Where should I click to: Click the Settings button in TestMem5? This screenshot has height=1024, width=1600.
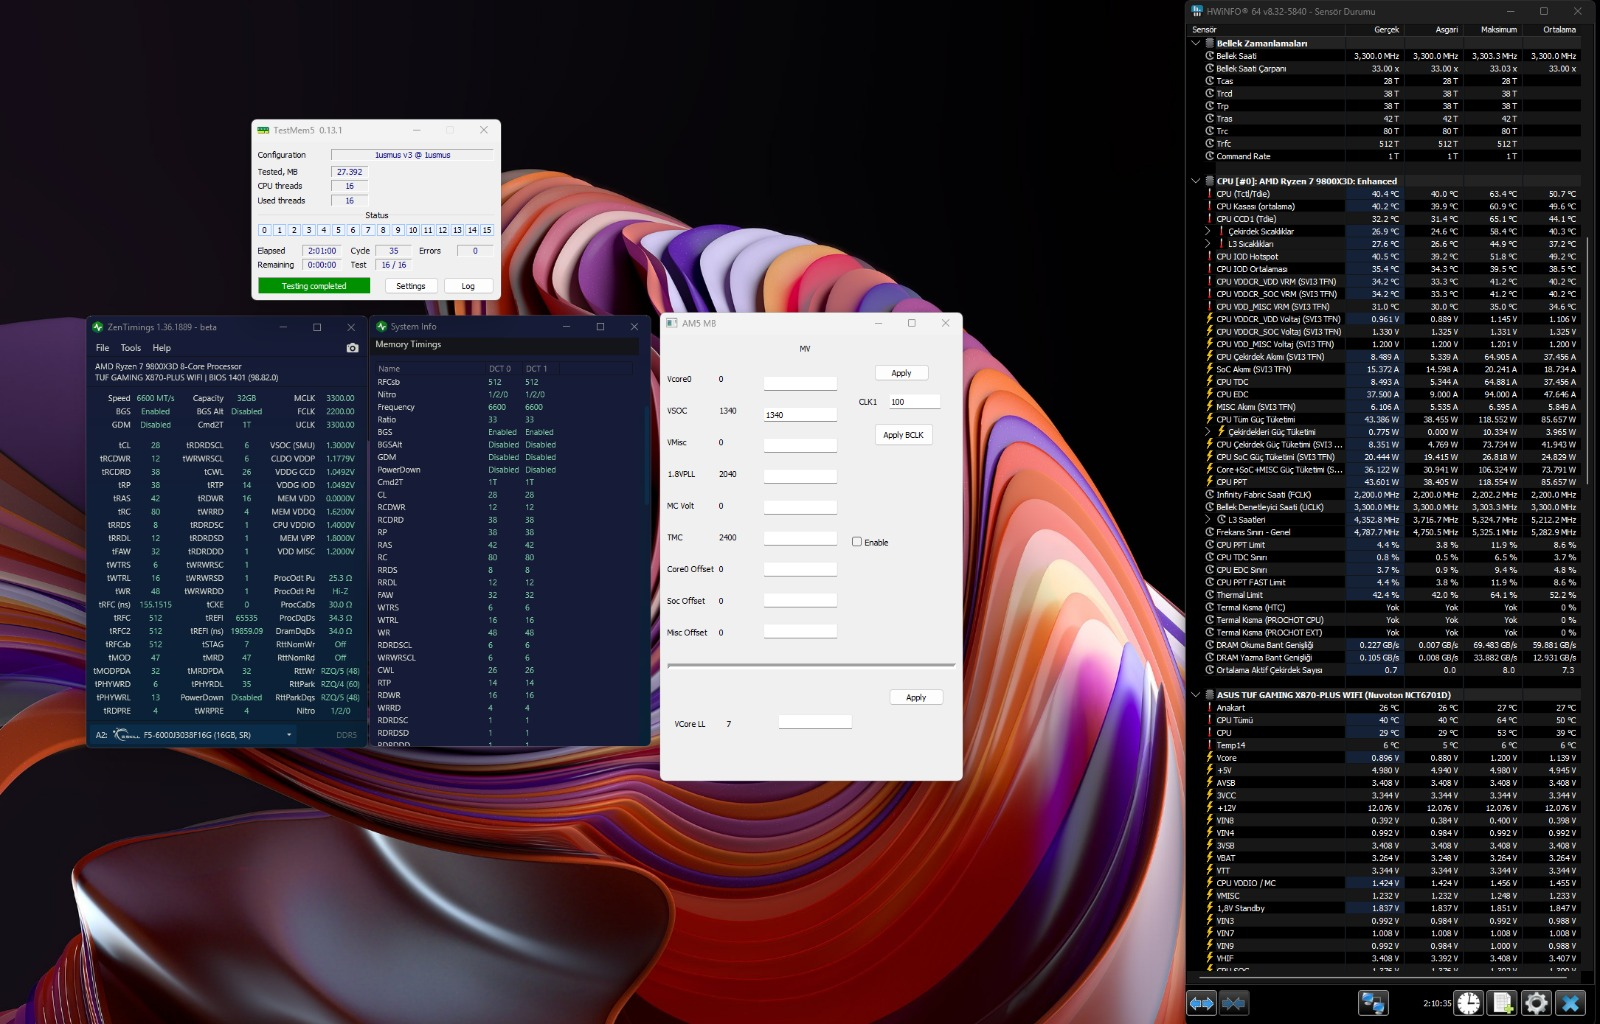click(x=411, y=286)
